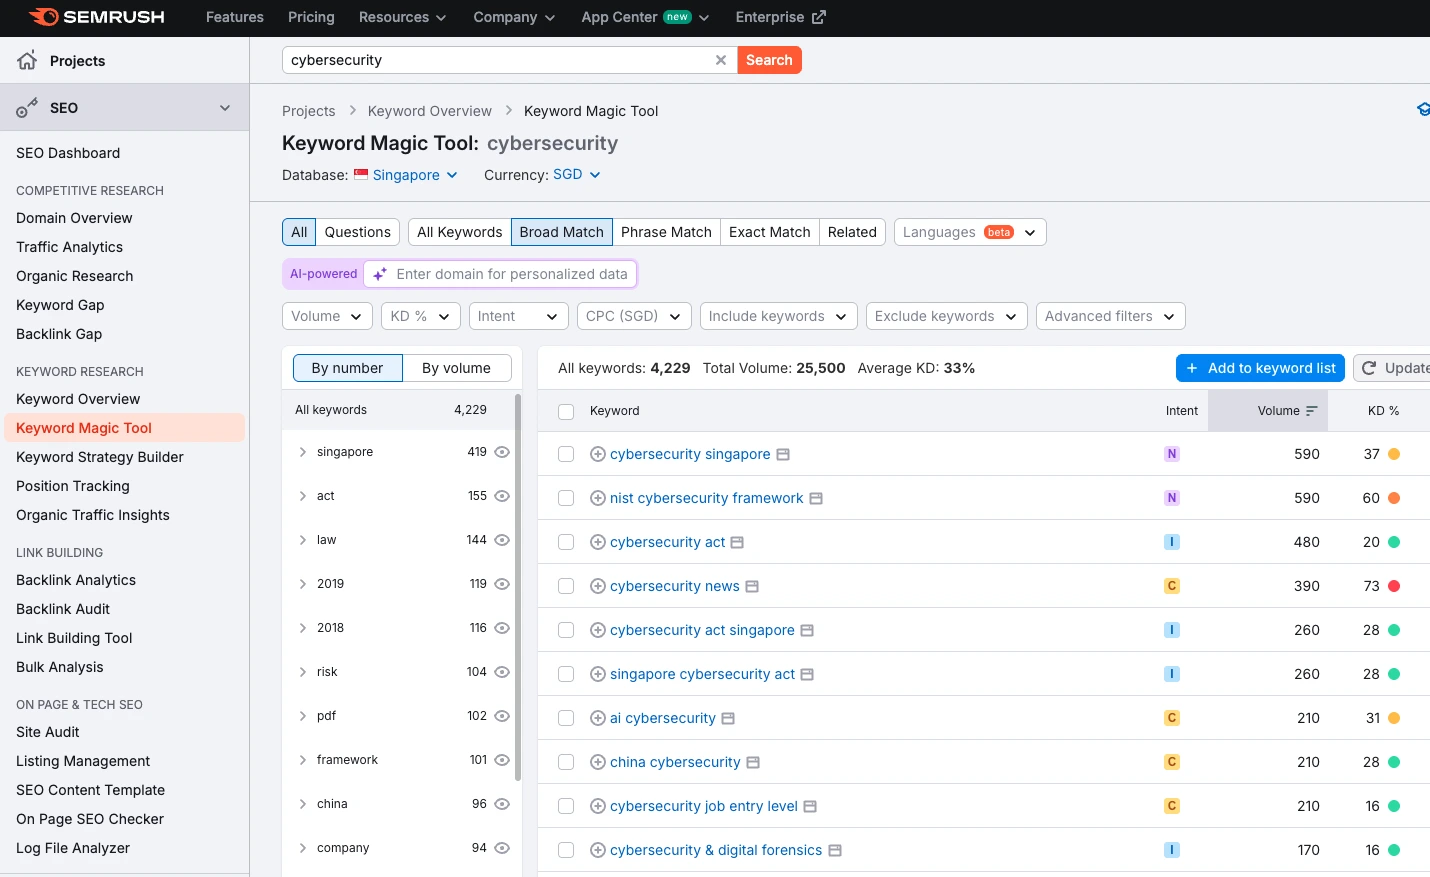Open SERP icon for china cybersecurity
Viewport: 1430px width, 877px height.
click(753, 762)
